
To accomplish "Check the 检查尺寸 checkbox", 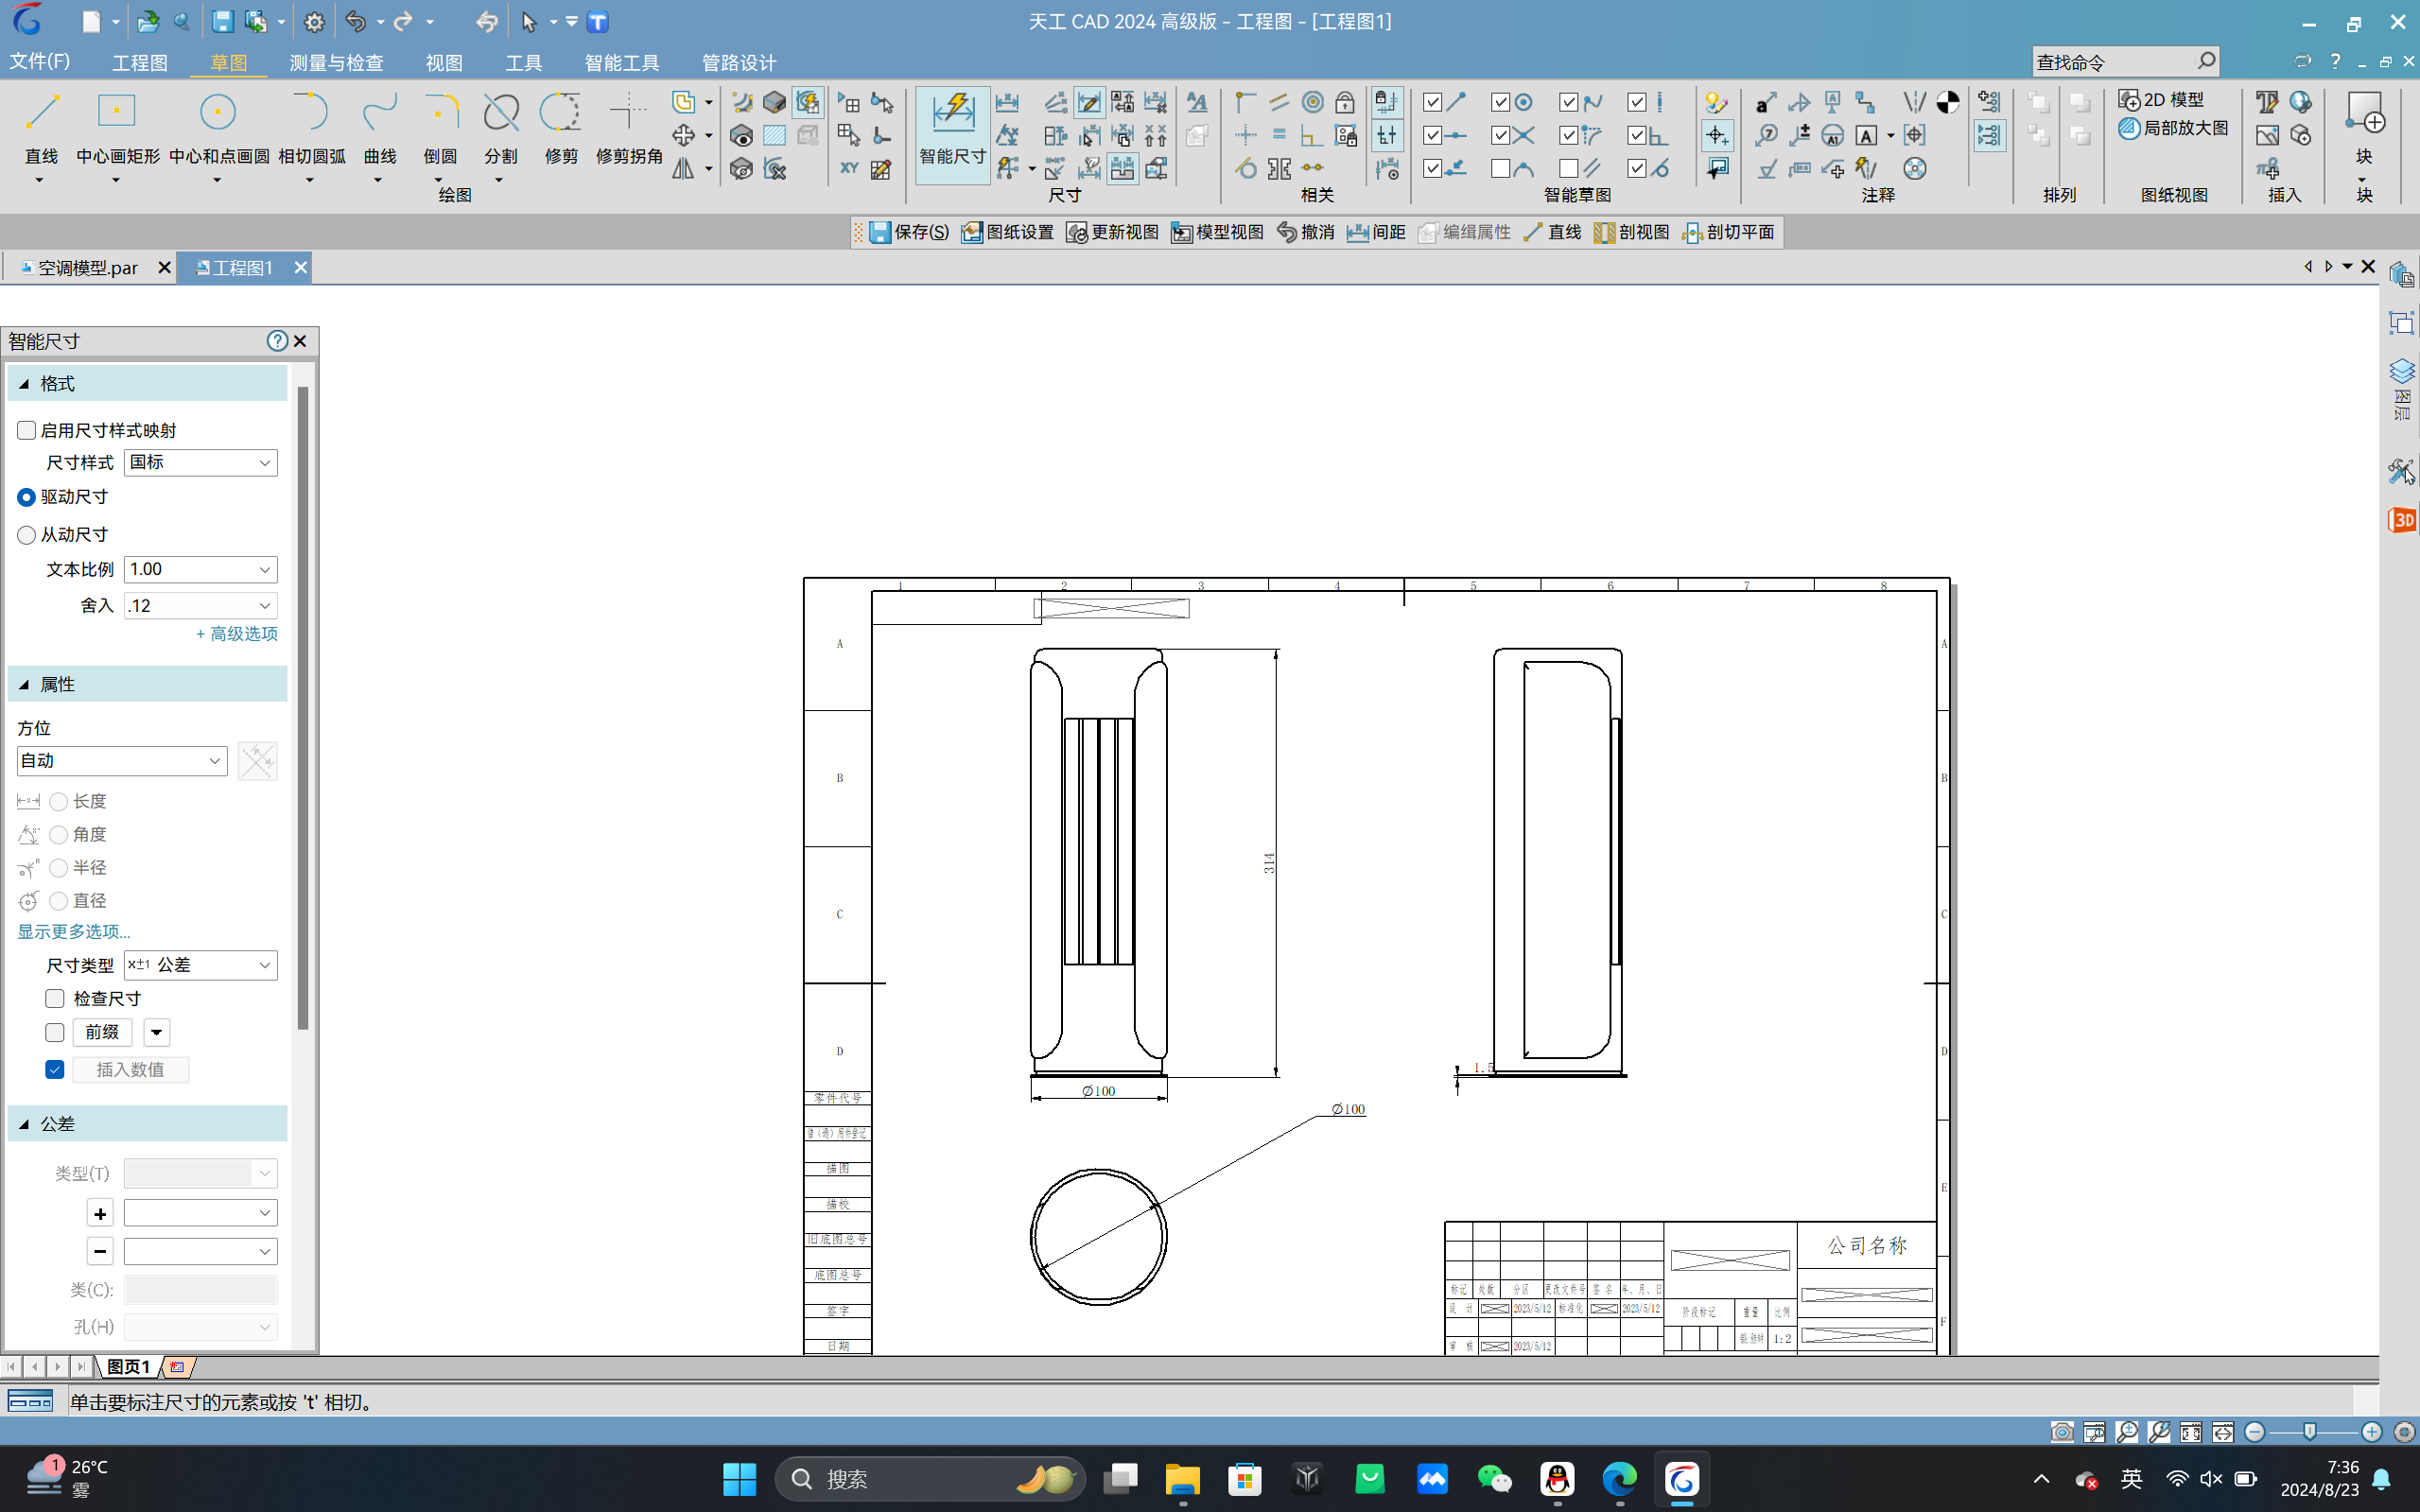I will tap(55, 999).
